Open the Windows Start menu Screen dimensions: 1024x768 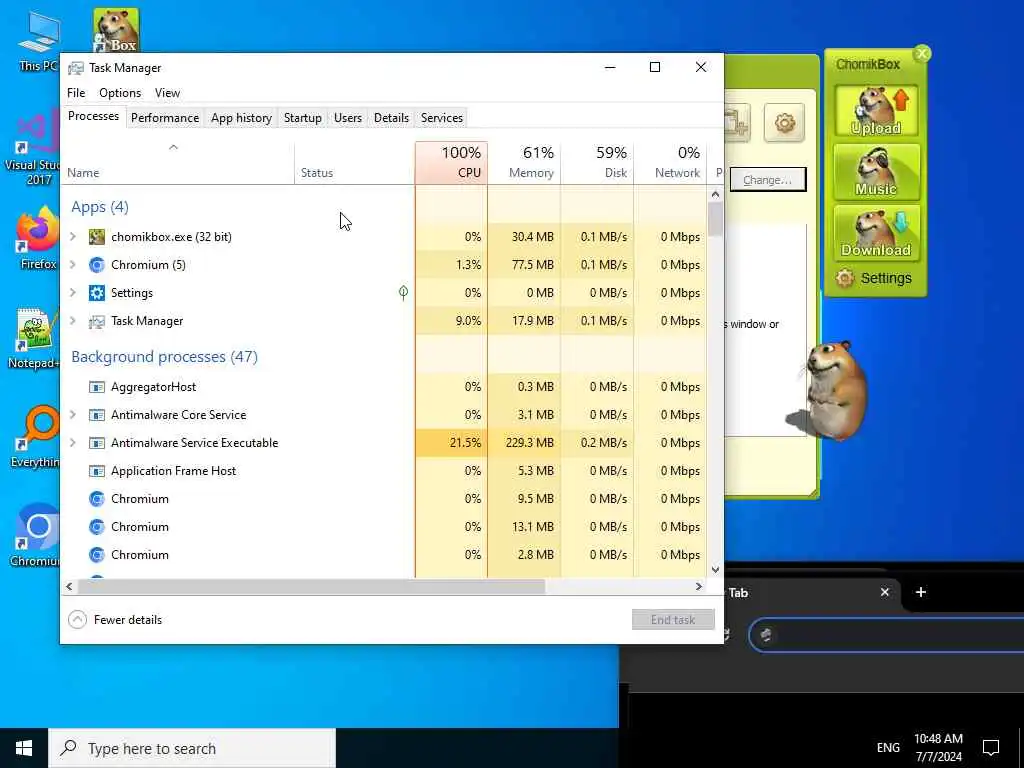24,748
